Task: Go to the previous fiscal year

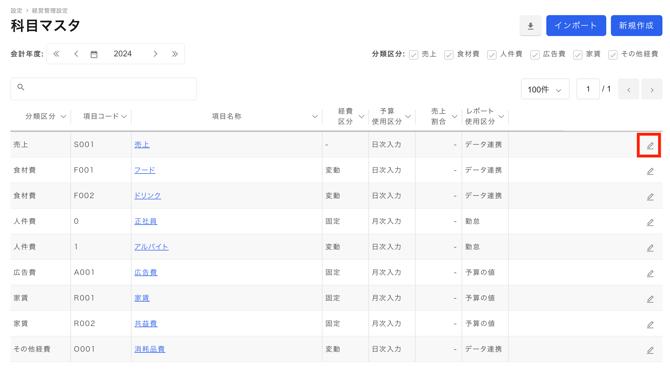Action: coord(76,54)
